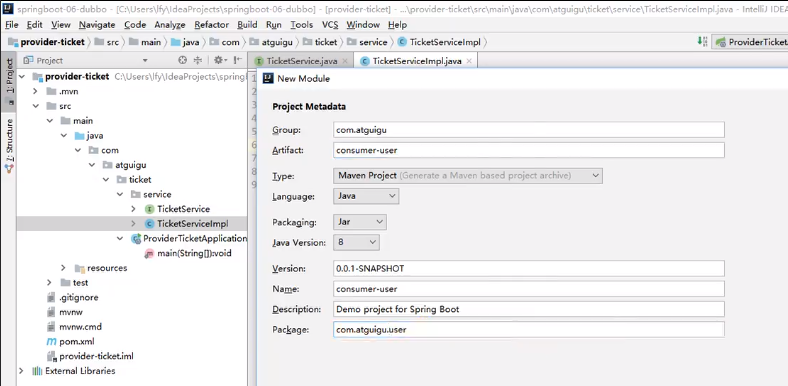Close the TicketService.java tab

click(x=345, y=61)
